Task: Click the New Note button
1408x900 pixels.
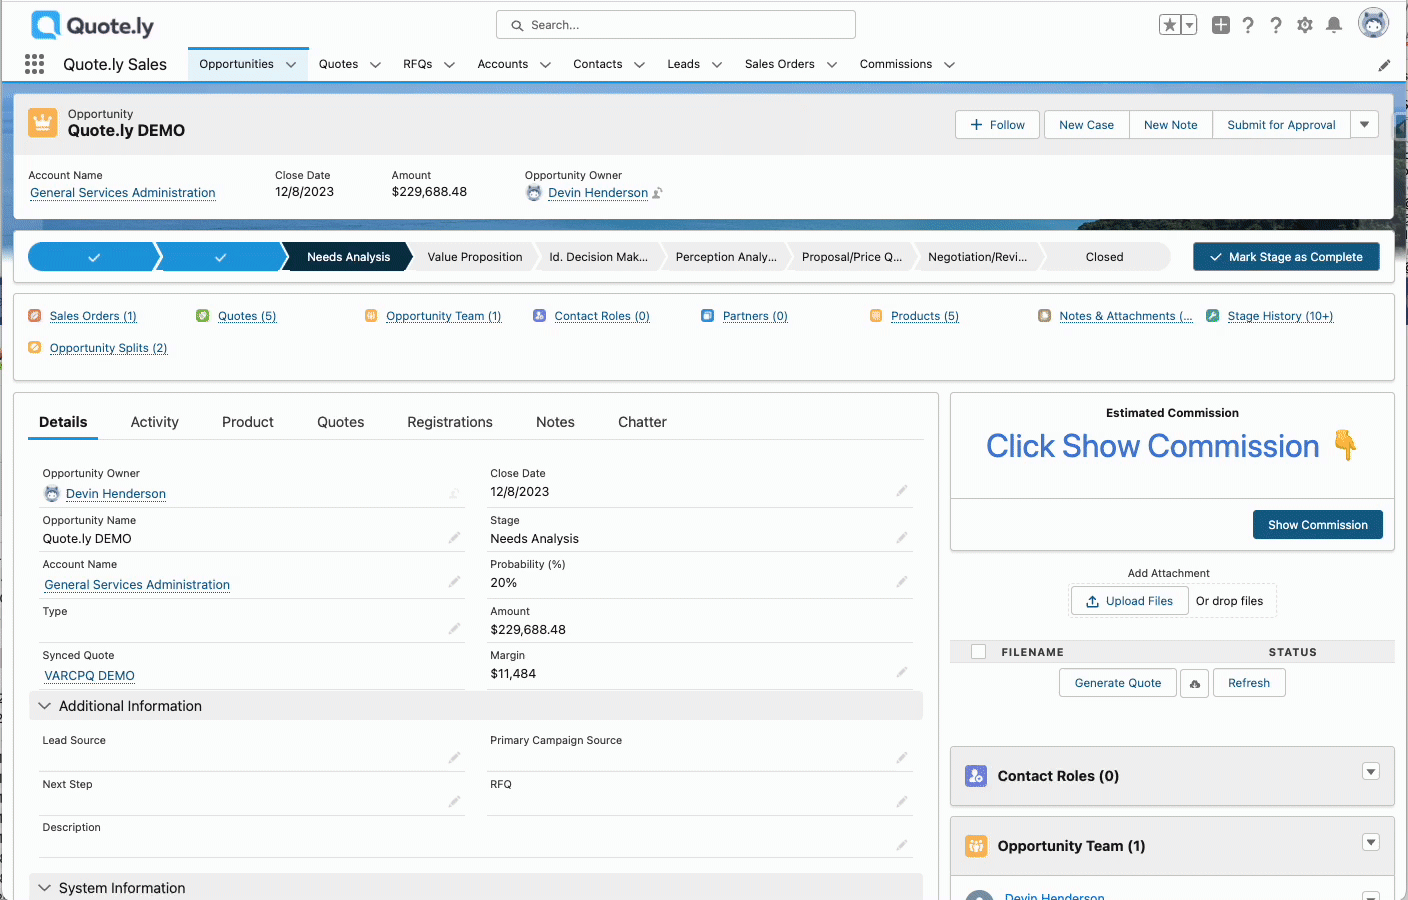Action: click(1171, 125)
